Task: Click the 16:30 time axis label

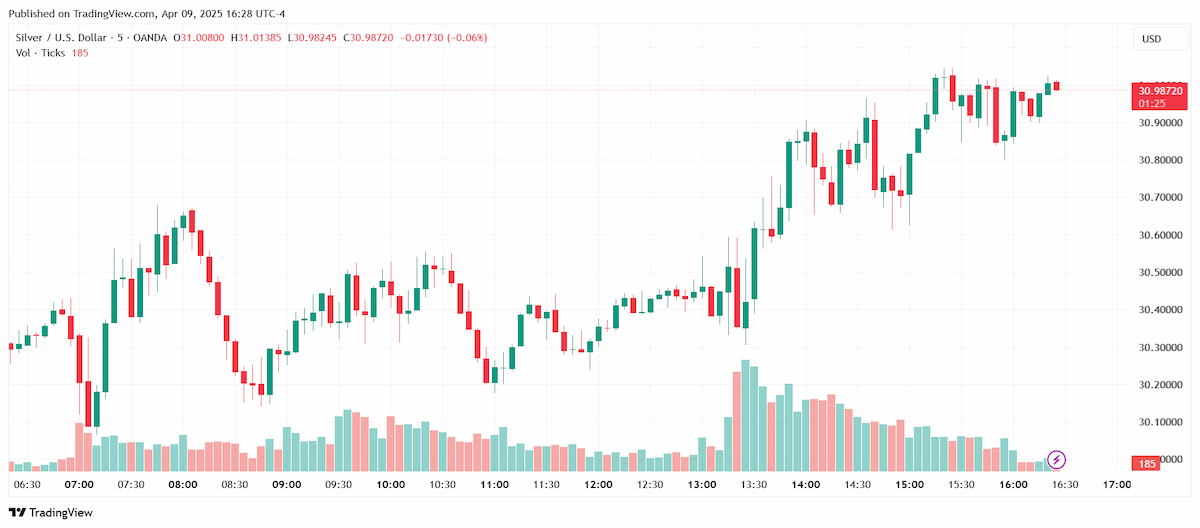Action: (1065, 484)
